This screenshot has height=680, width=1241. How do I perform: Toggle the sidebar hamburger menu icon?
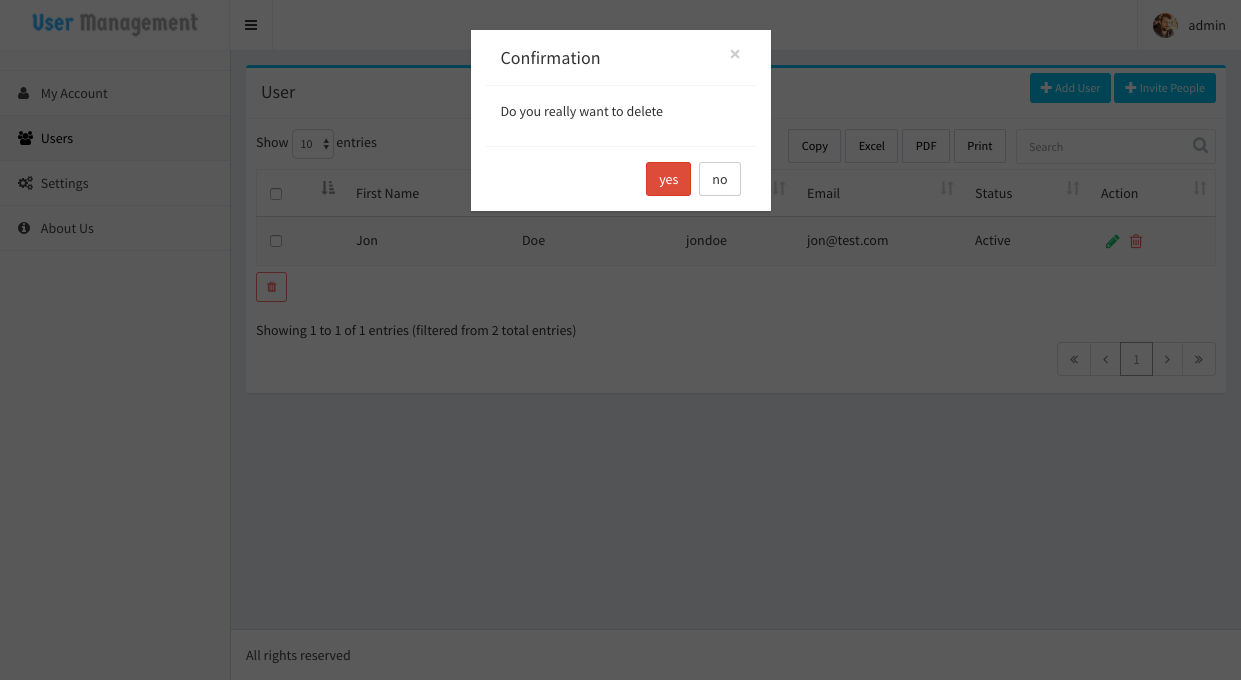click(x=251, y=25)
